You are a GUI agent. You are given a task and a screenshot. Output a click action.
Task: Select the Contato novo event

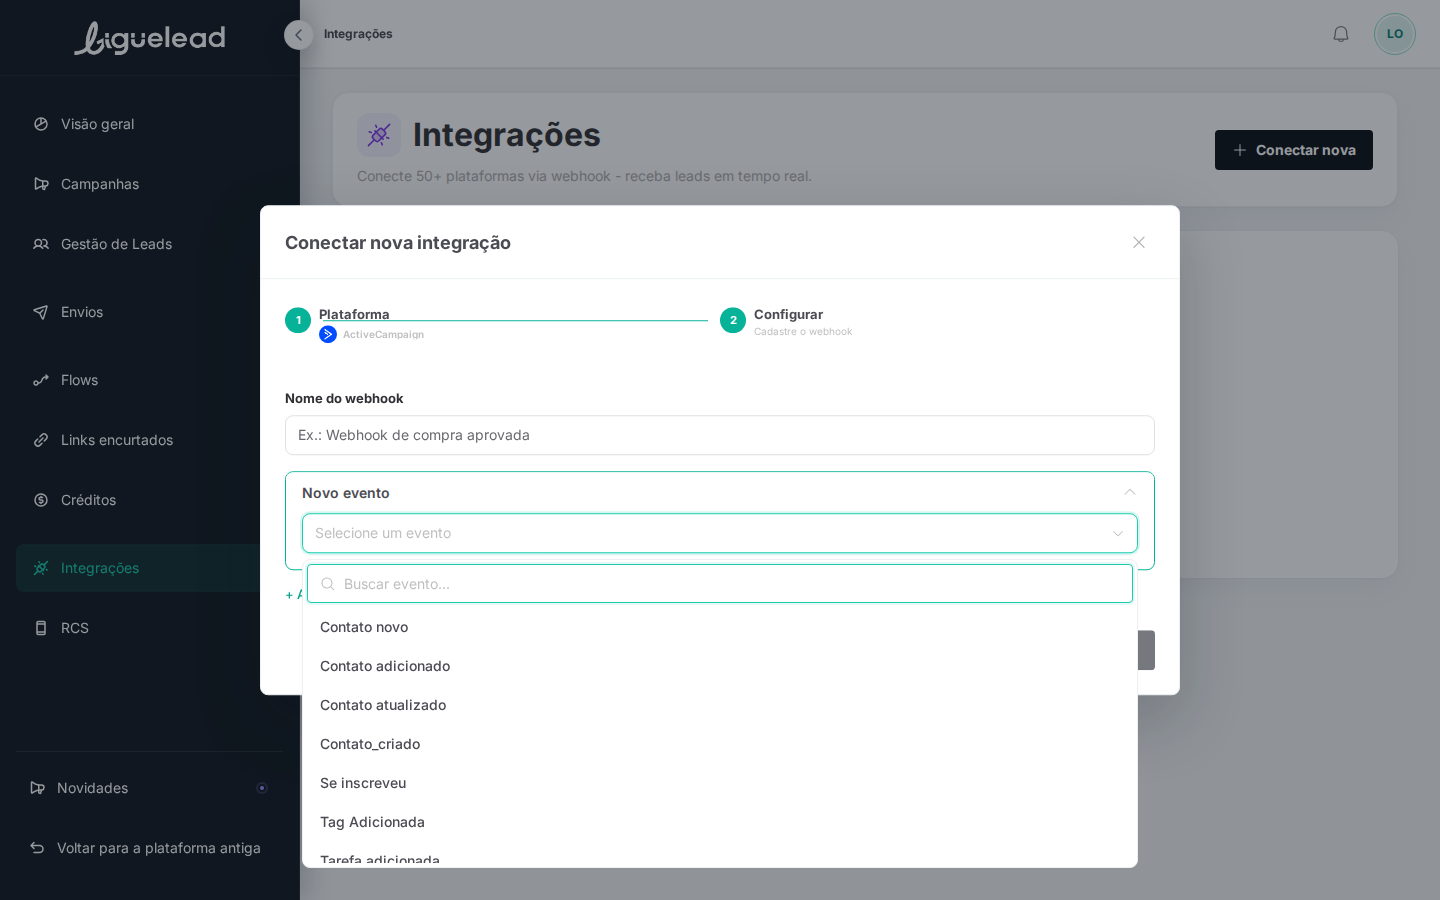coord(720,627)
